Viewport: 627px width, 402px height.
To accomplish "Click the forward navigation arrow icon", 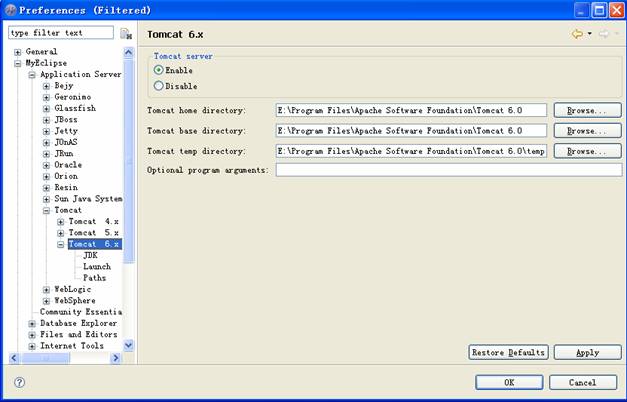I will pos(603,34).
